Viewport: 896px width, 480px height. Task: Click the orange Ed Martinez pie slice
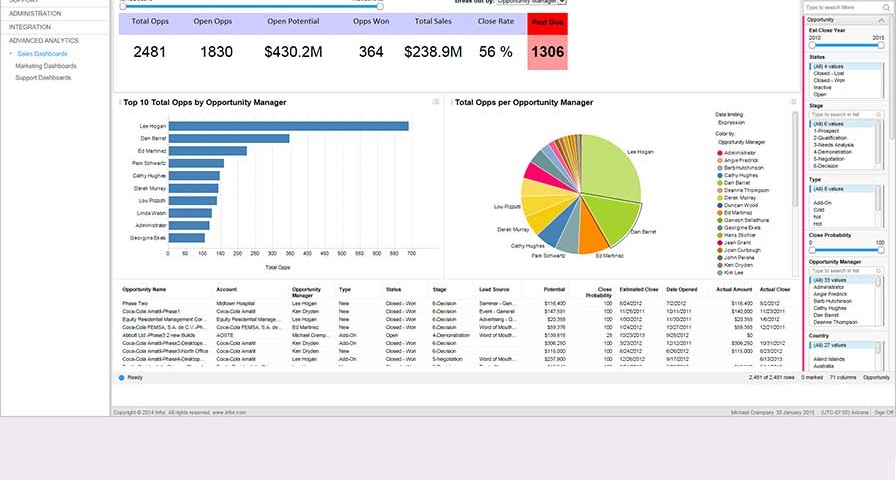click(591, 231)
